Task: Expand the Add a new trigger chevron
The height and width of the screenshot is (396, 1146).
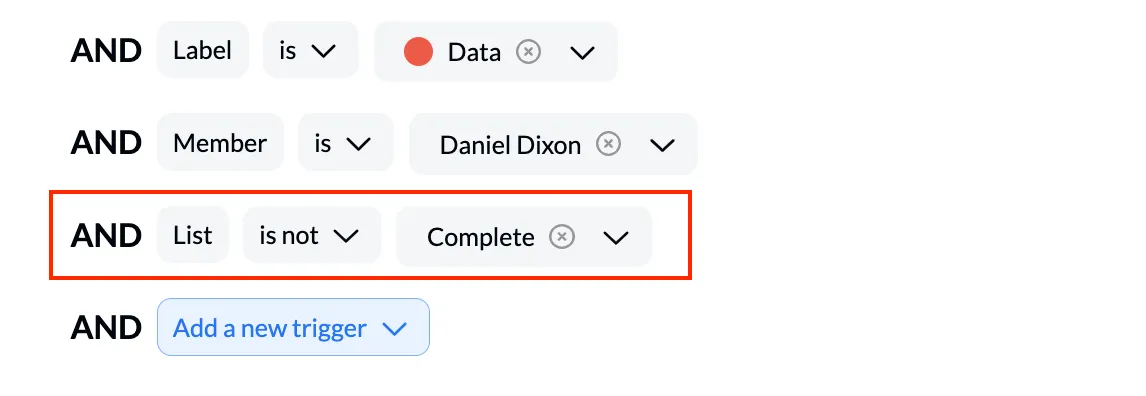Action: (395, 330)
